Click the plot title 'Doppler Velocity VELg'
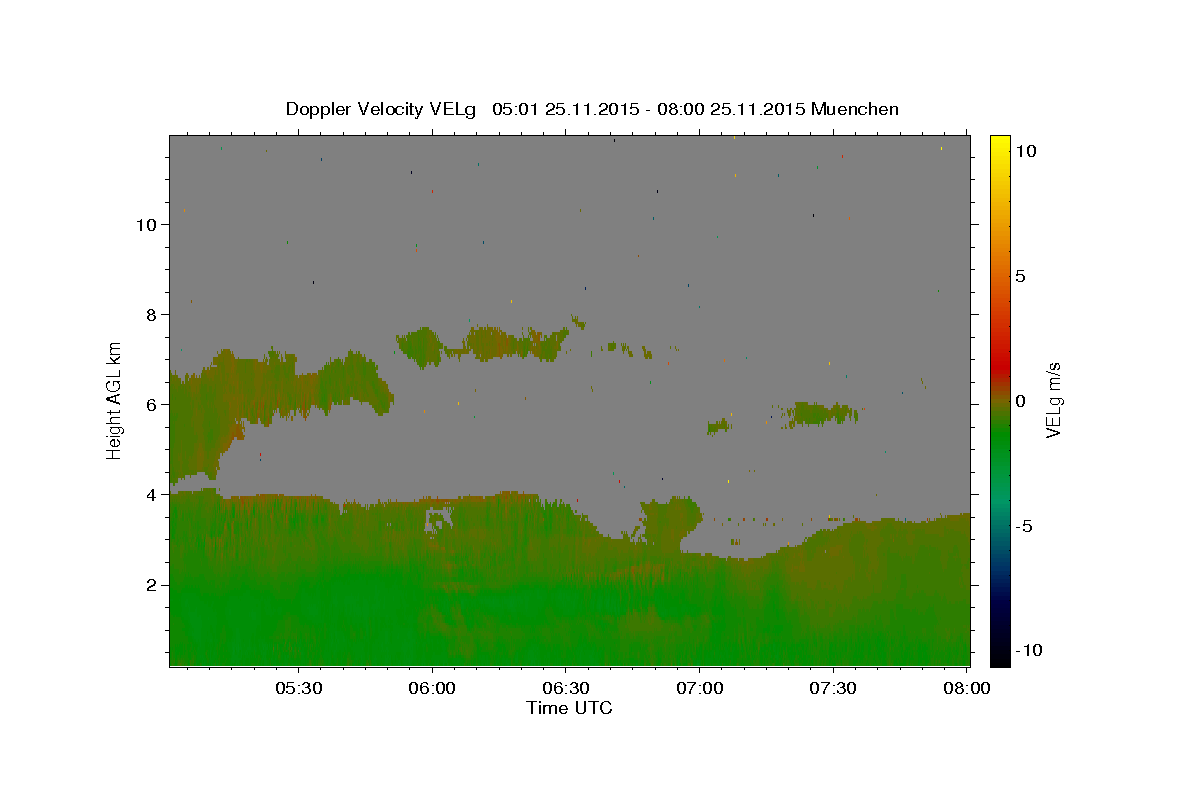Viewport: 1200px width, 800px height. pos(381,109)
